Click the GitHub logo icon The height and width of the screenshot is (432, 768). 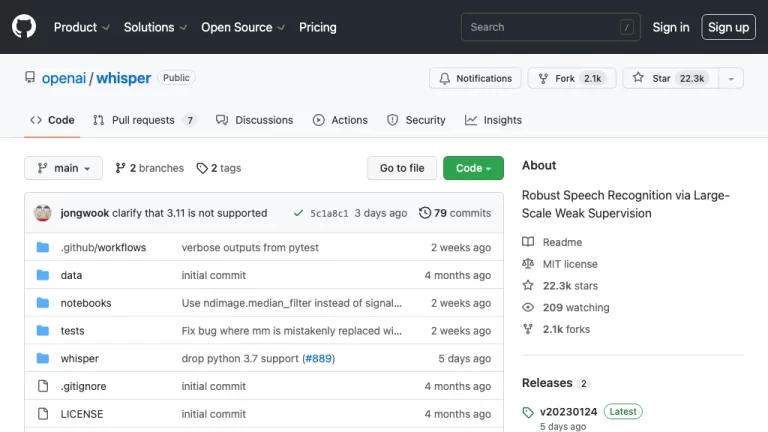[x=24, y=27]
